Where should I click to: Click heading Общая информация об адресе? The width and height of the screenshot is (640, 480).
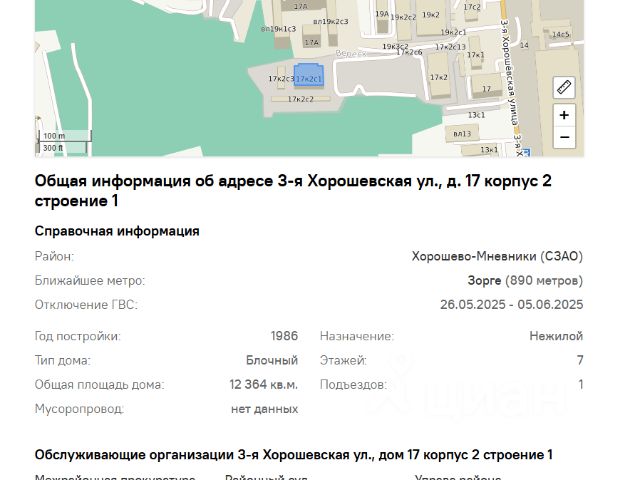[293, 191]
